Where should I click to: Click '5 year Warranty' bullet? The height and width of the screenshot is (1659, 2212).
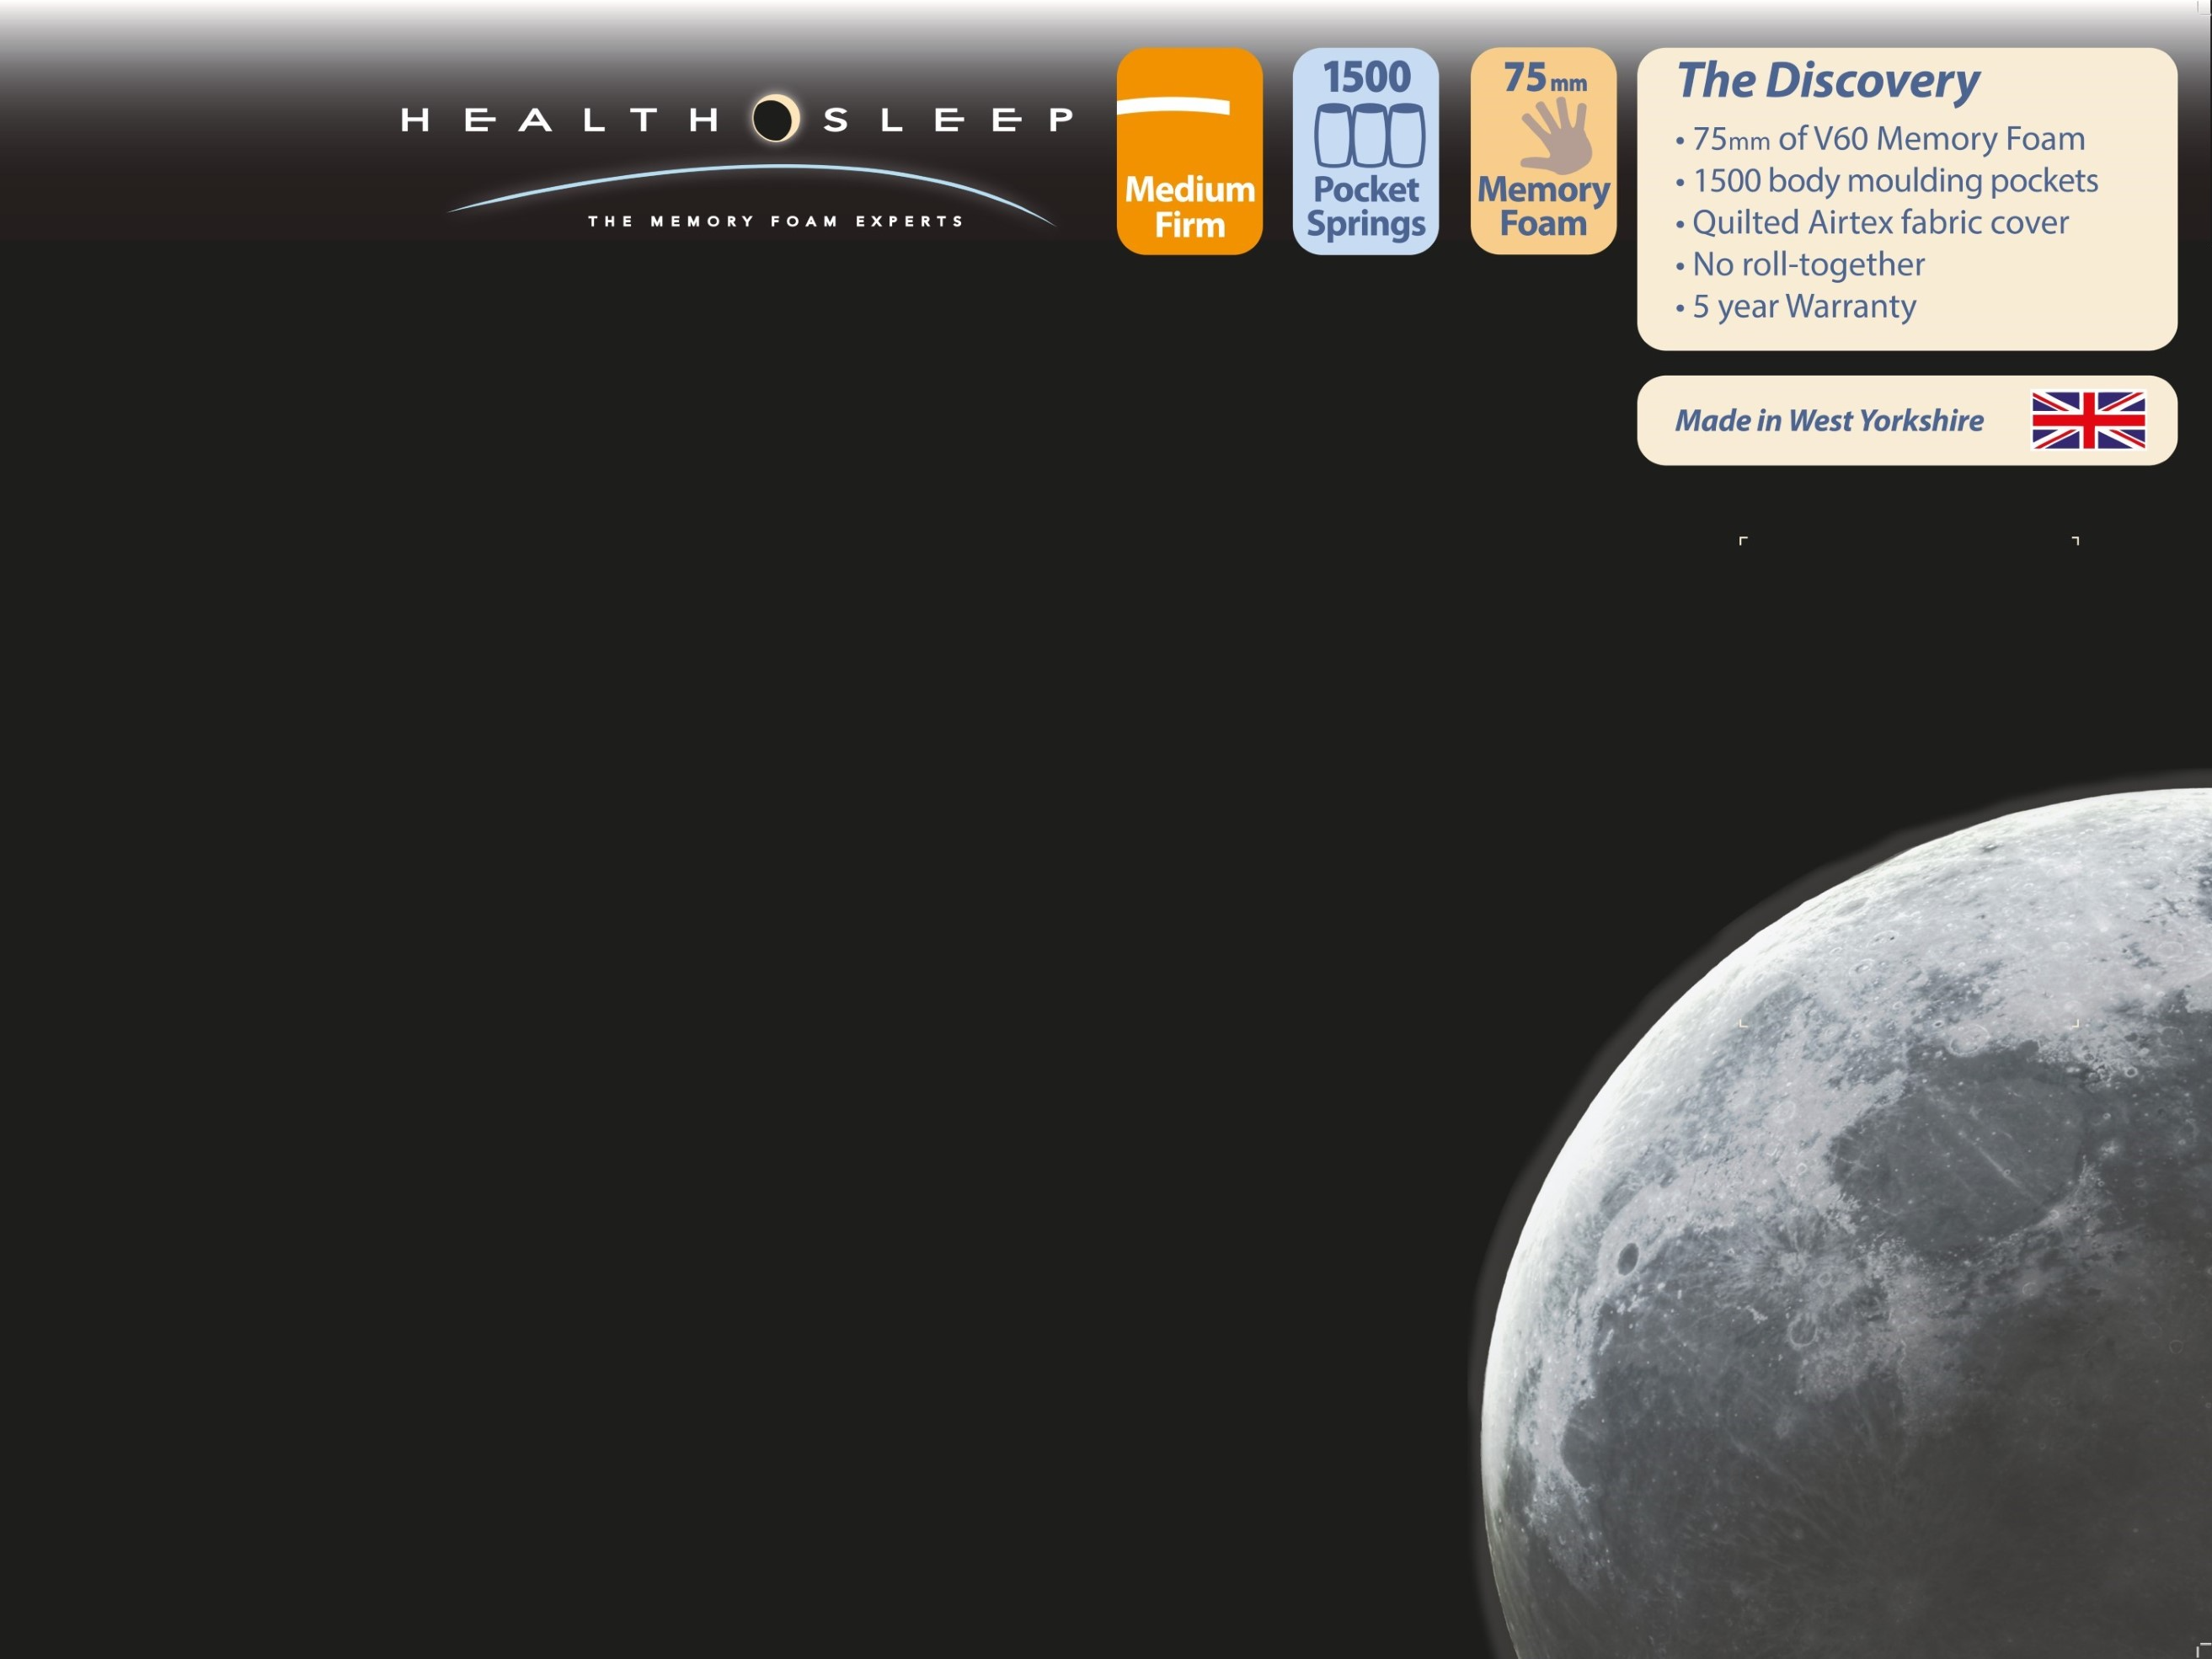click(1795, 307)
